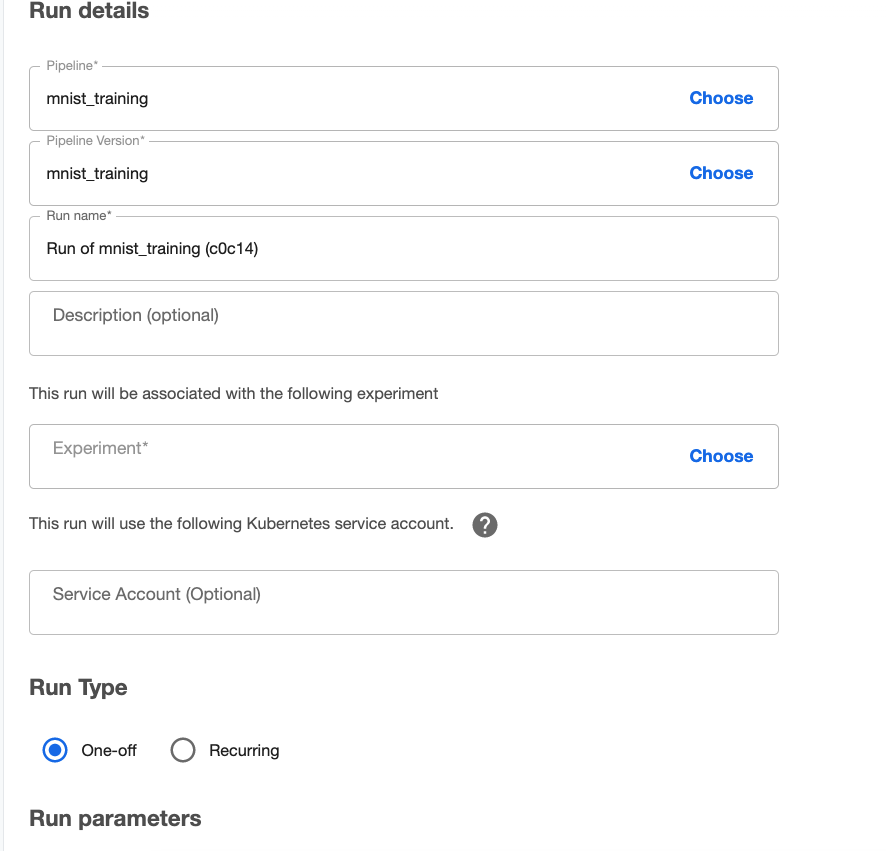Open the Pipeline Version chooser
The image size is (886, 851).
click(721, 173)
